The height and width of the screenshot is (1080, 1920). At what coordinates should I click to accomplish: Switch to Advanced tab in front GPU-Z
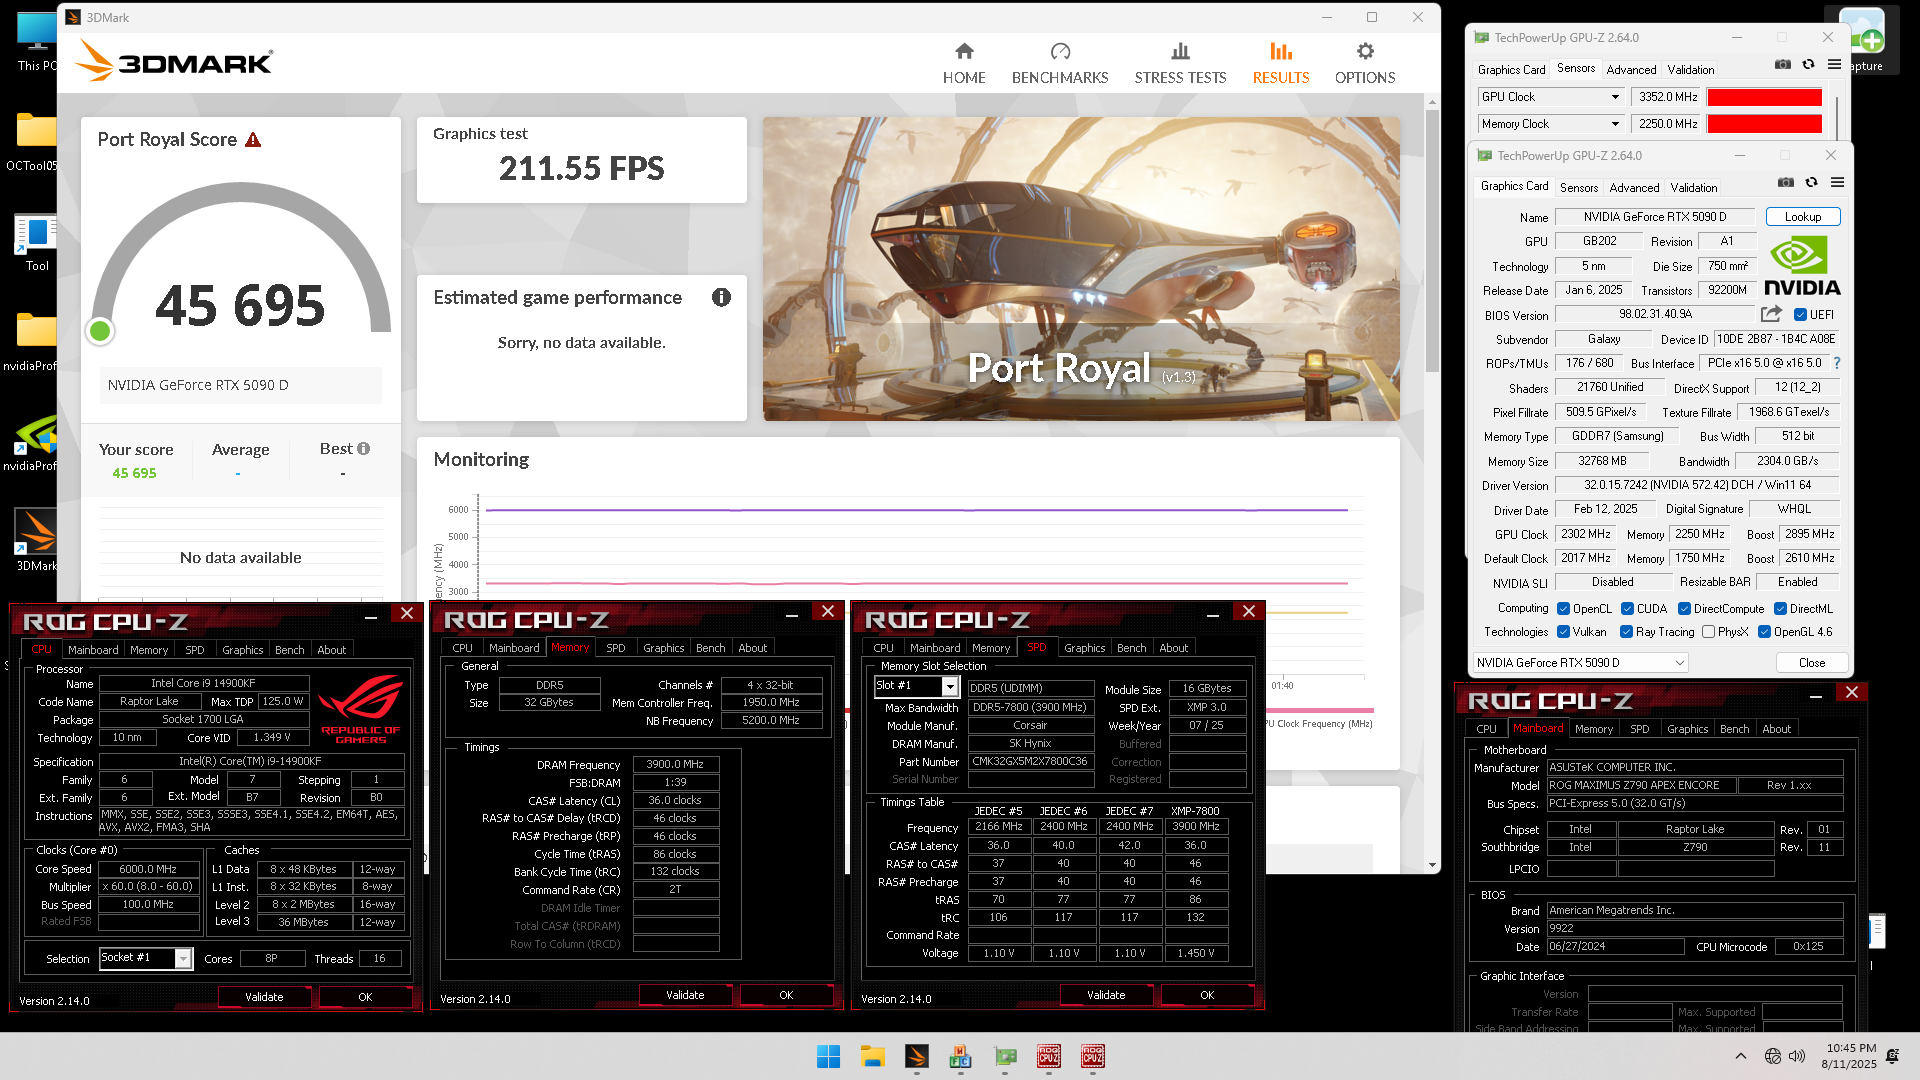[1634, 187]
